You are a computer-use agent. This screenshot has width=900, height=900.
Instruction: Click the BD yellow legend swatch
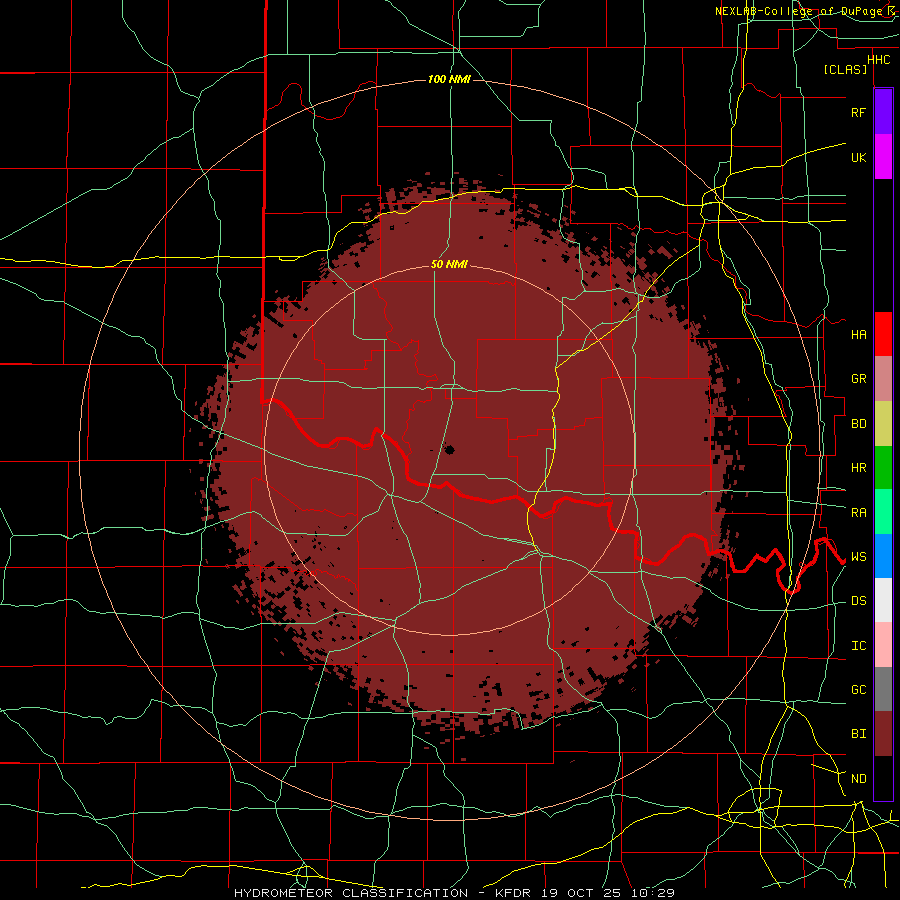point(883,424)
